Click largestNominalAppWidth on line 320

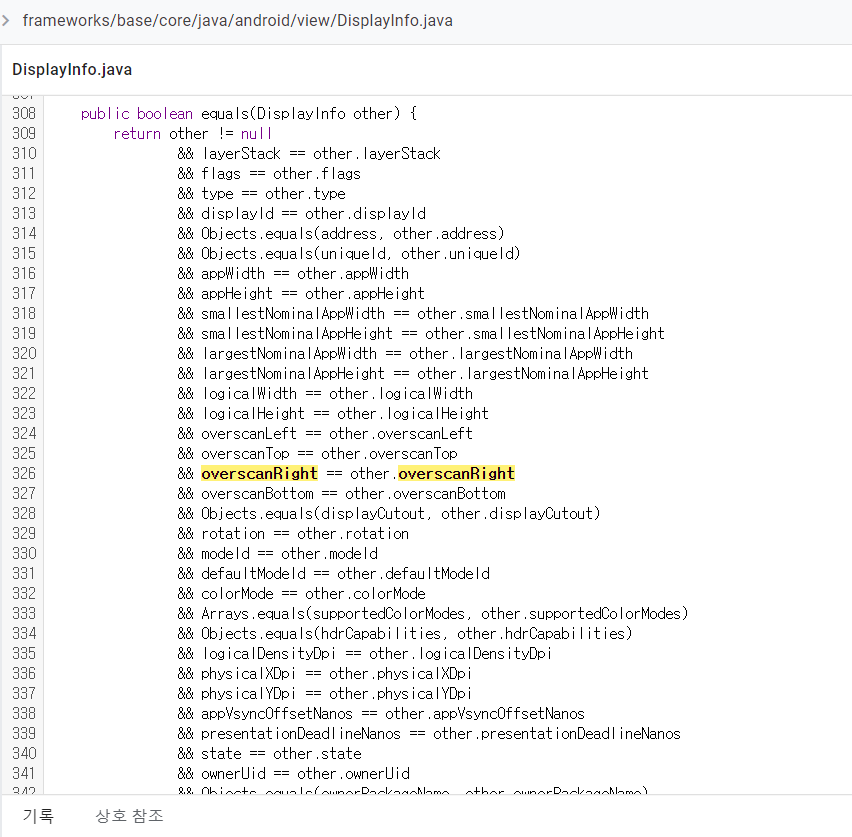click(289, 354)
